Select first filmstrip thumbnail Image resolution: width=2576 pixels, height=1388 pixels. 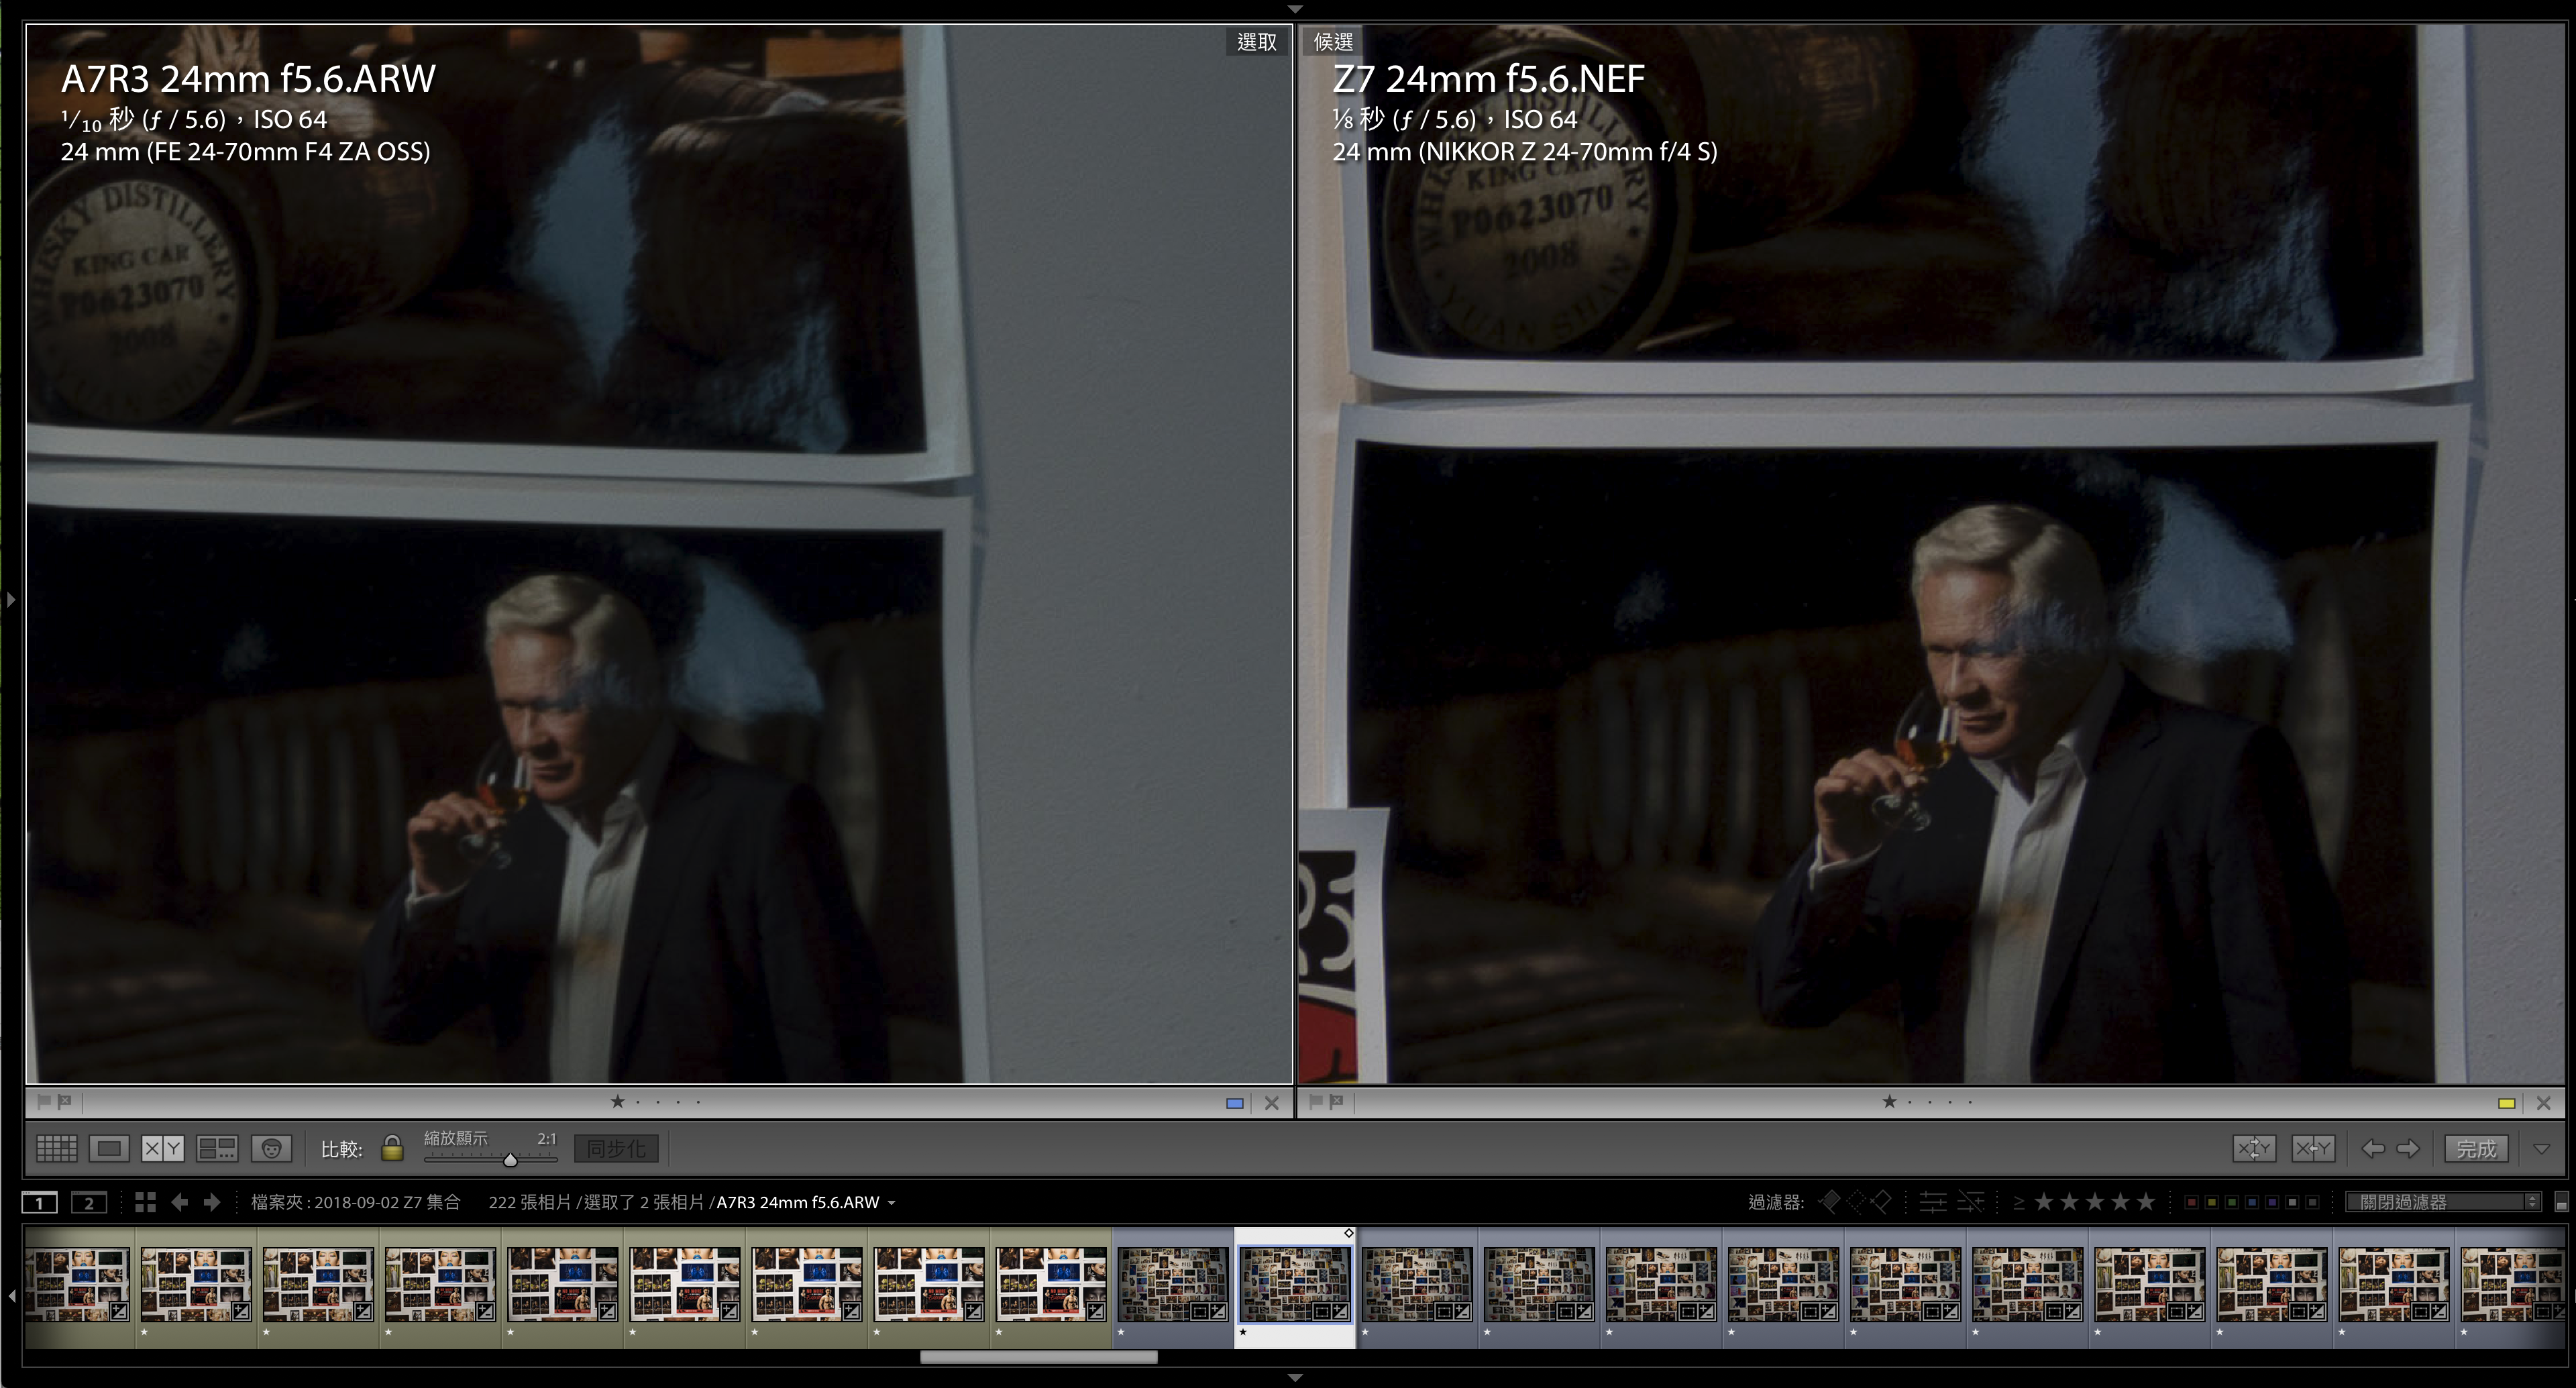78,1284
